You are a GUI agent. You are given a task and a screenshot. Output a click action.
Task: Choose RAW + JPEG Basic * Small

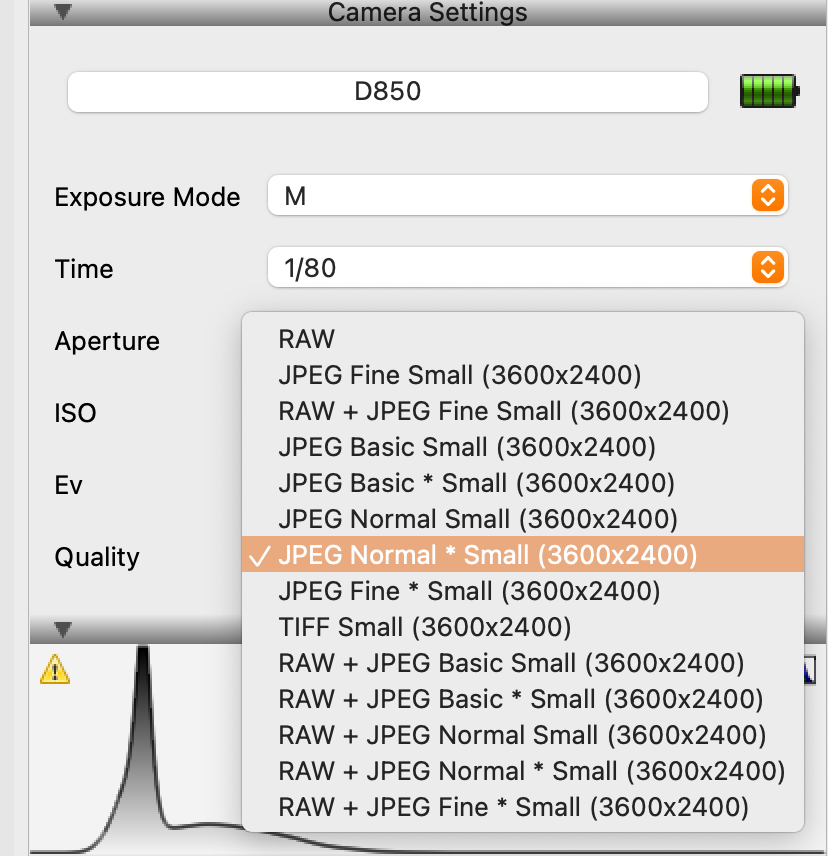523,699
